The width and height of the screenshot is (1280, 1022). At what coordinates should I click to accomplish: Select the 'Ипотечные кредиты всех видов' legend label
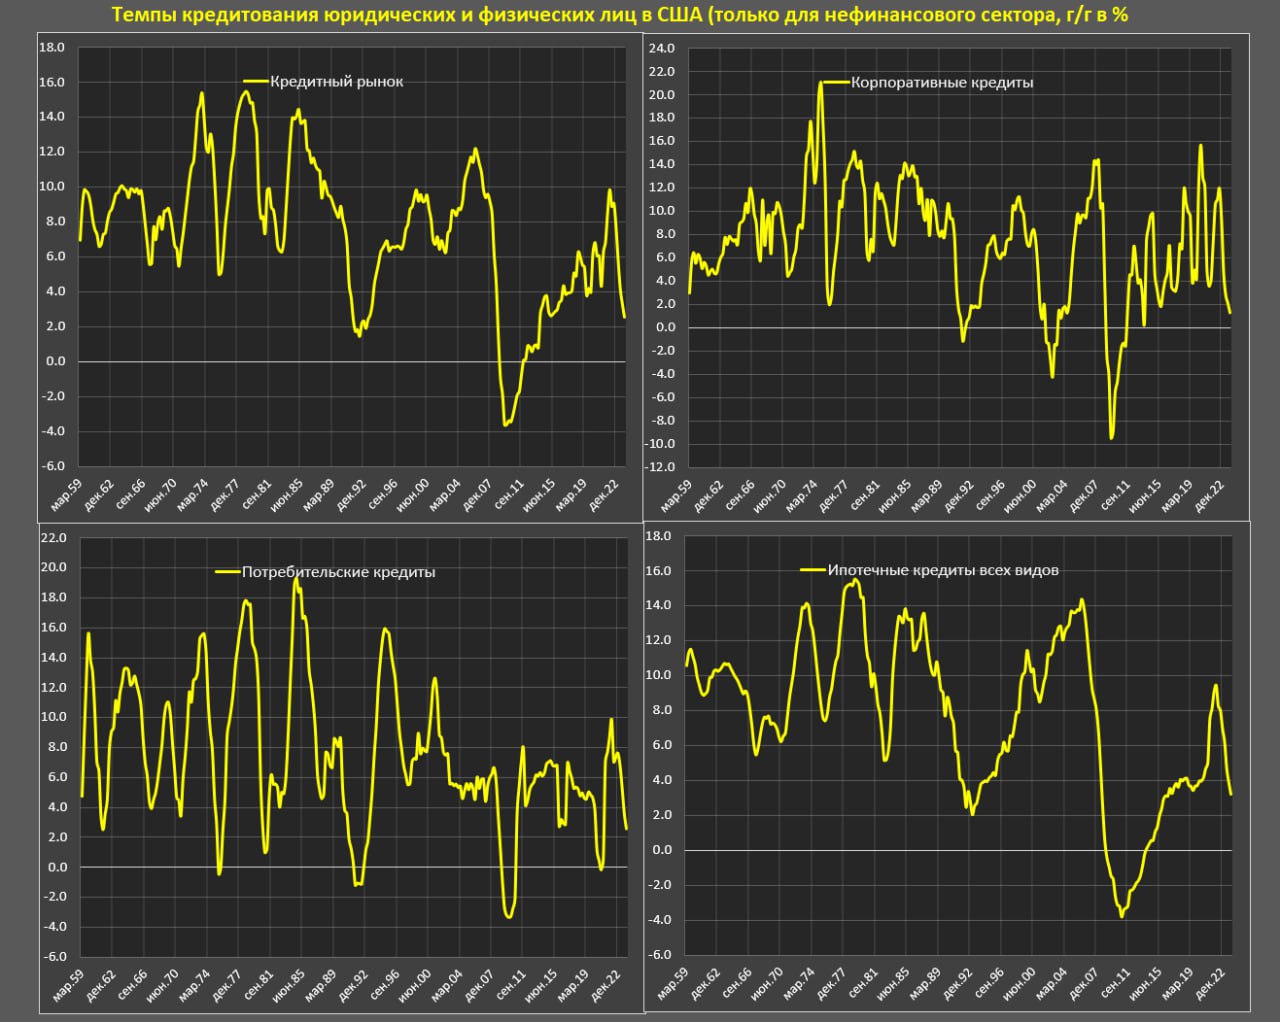(x=943, y=570)
